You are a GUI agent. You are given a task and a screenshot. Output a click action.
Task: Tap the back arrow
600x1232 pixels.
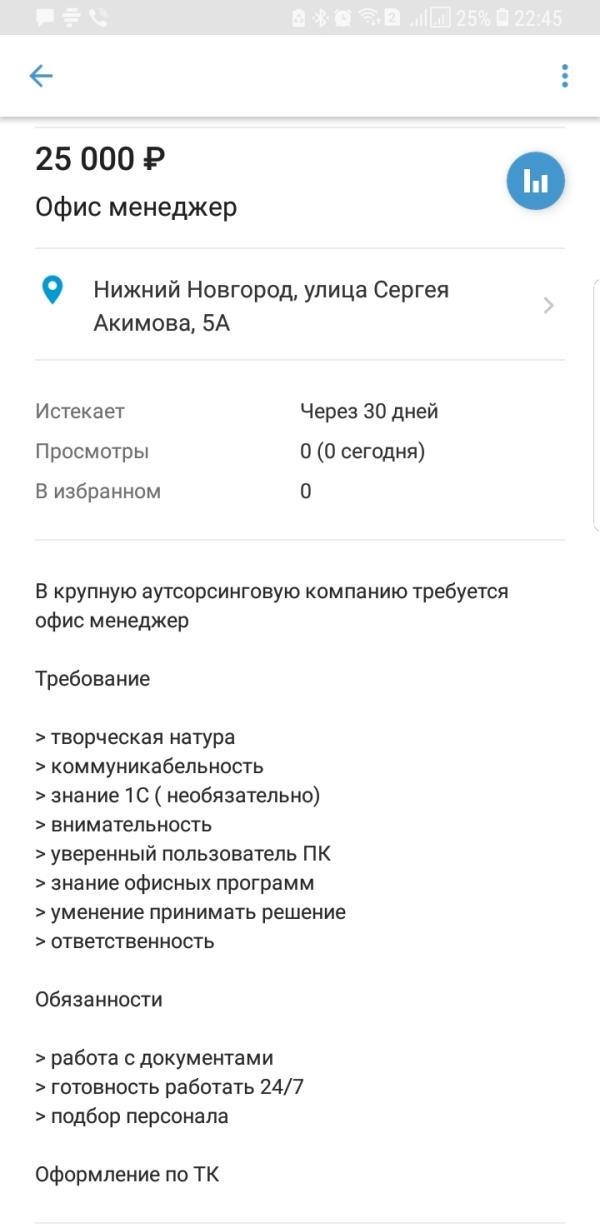[x=41, y=76]
